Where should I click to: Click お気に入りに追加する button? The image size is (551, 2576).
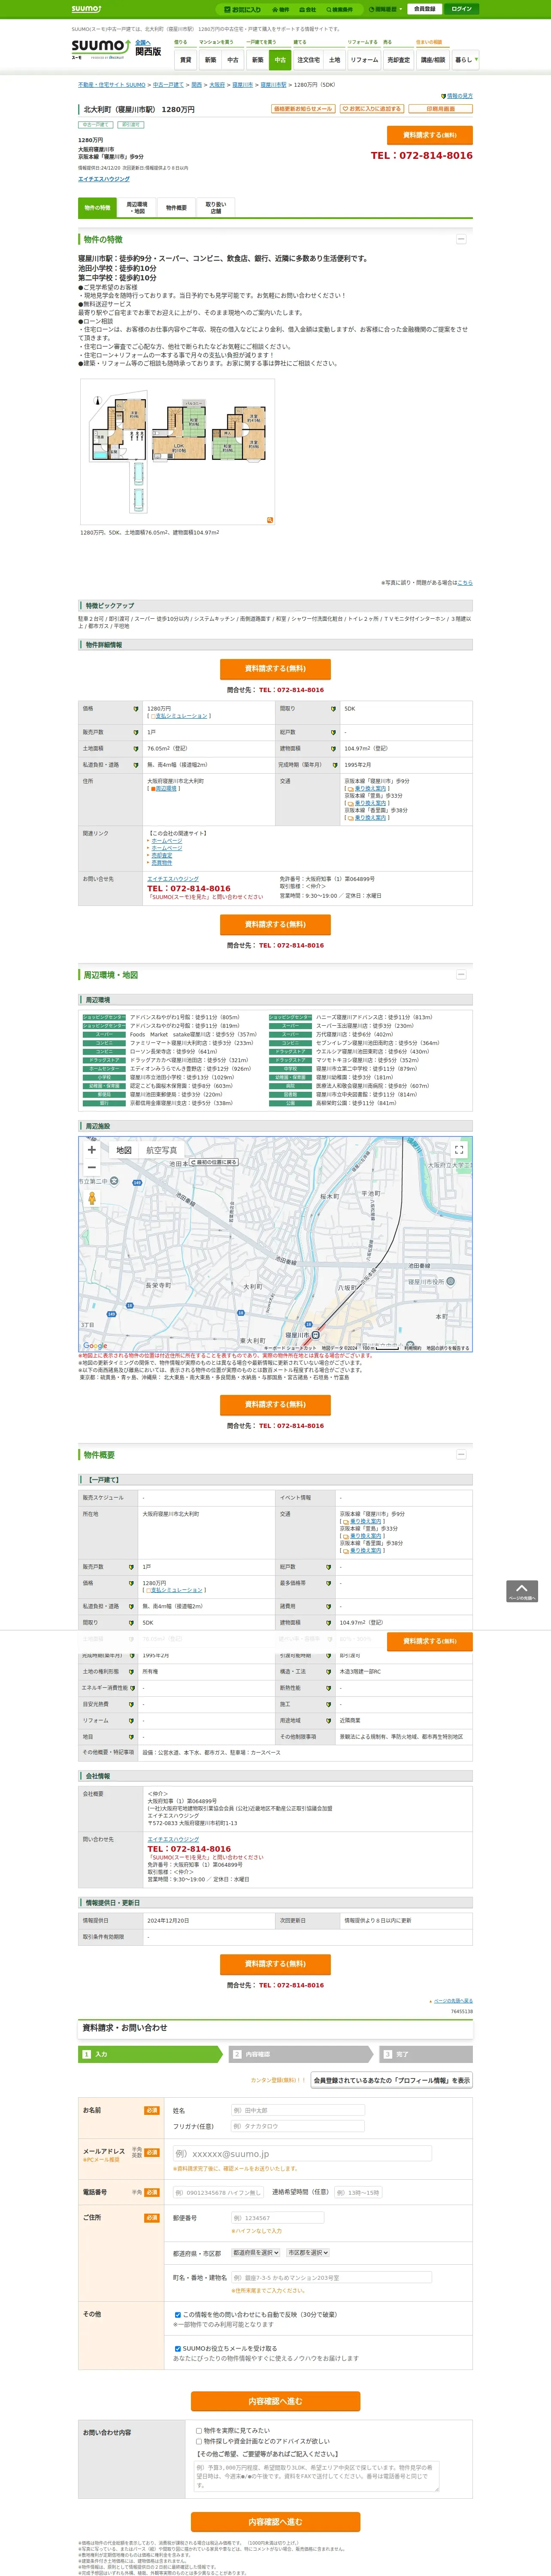372,109
